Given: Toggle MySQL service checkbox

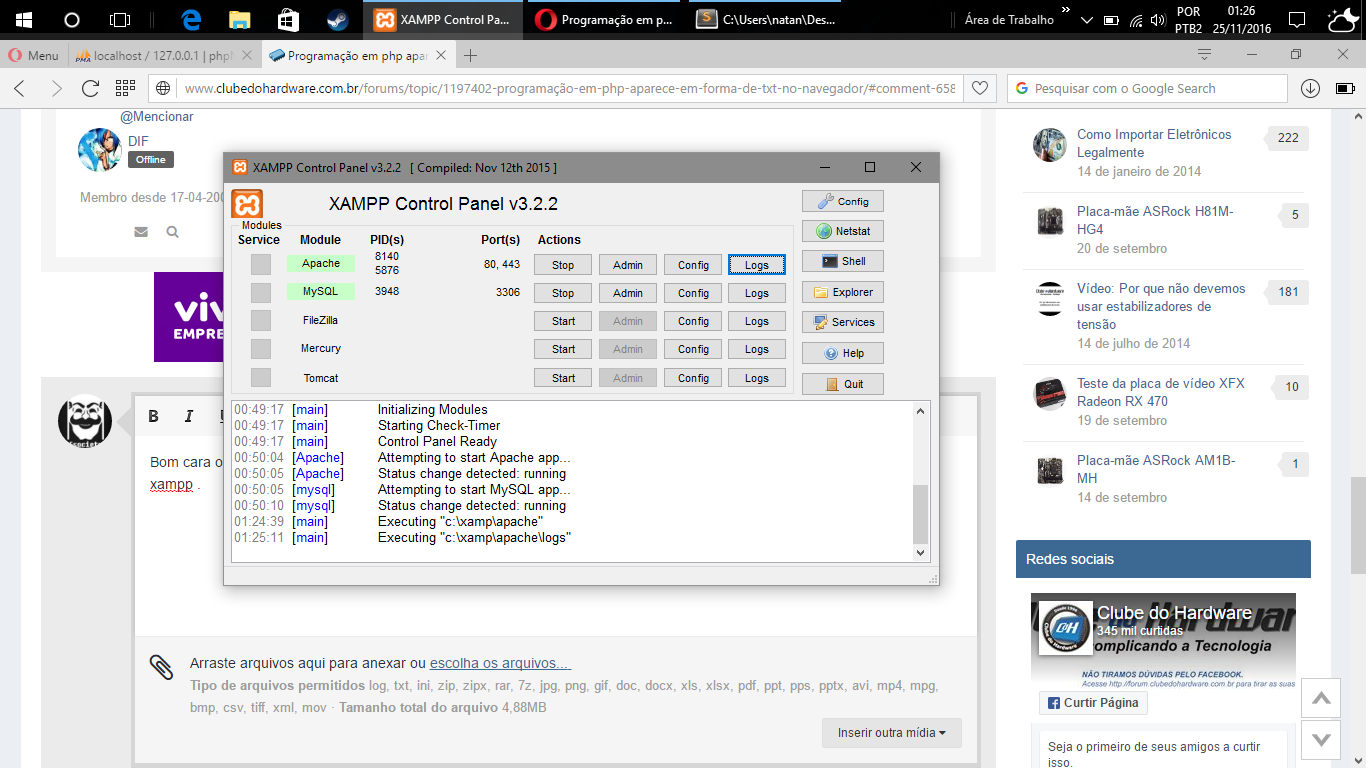Looking at the screenshot, I should click(260, 292).
